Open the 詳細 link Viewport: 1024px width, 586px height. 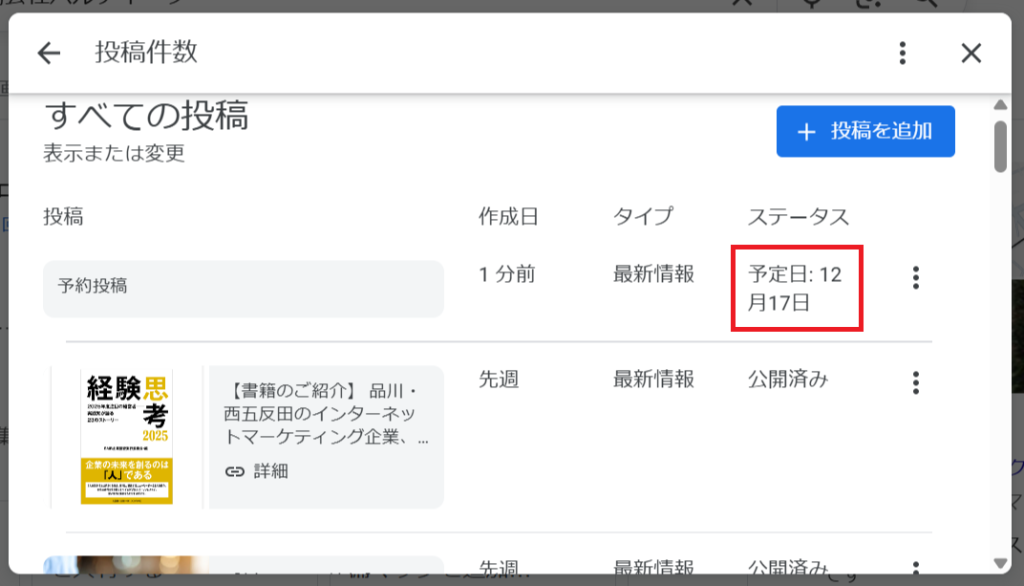pyautogui.click(x=270, y=471)
